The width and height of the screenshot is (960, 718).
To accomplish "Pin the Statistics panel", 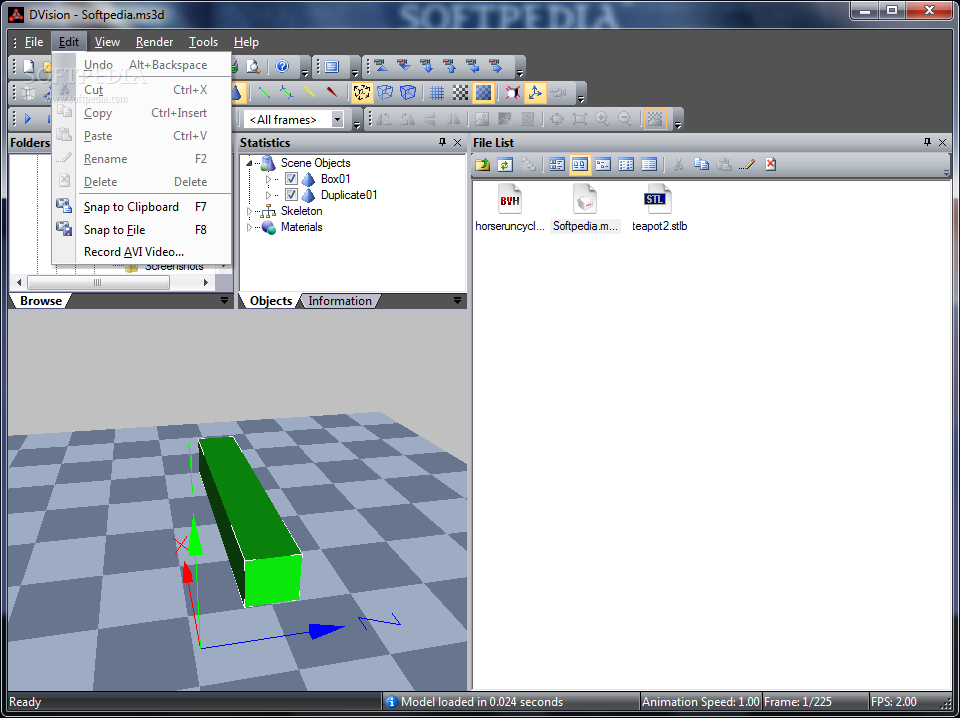I will pyautogui.click(x=442, y=142).
